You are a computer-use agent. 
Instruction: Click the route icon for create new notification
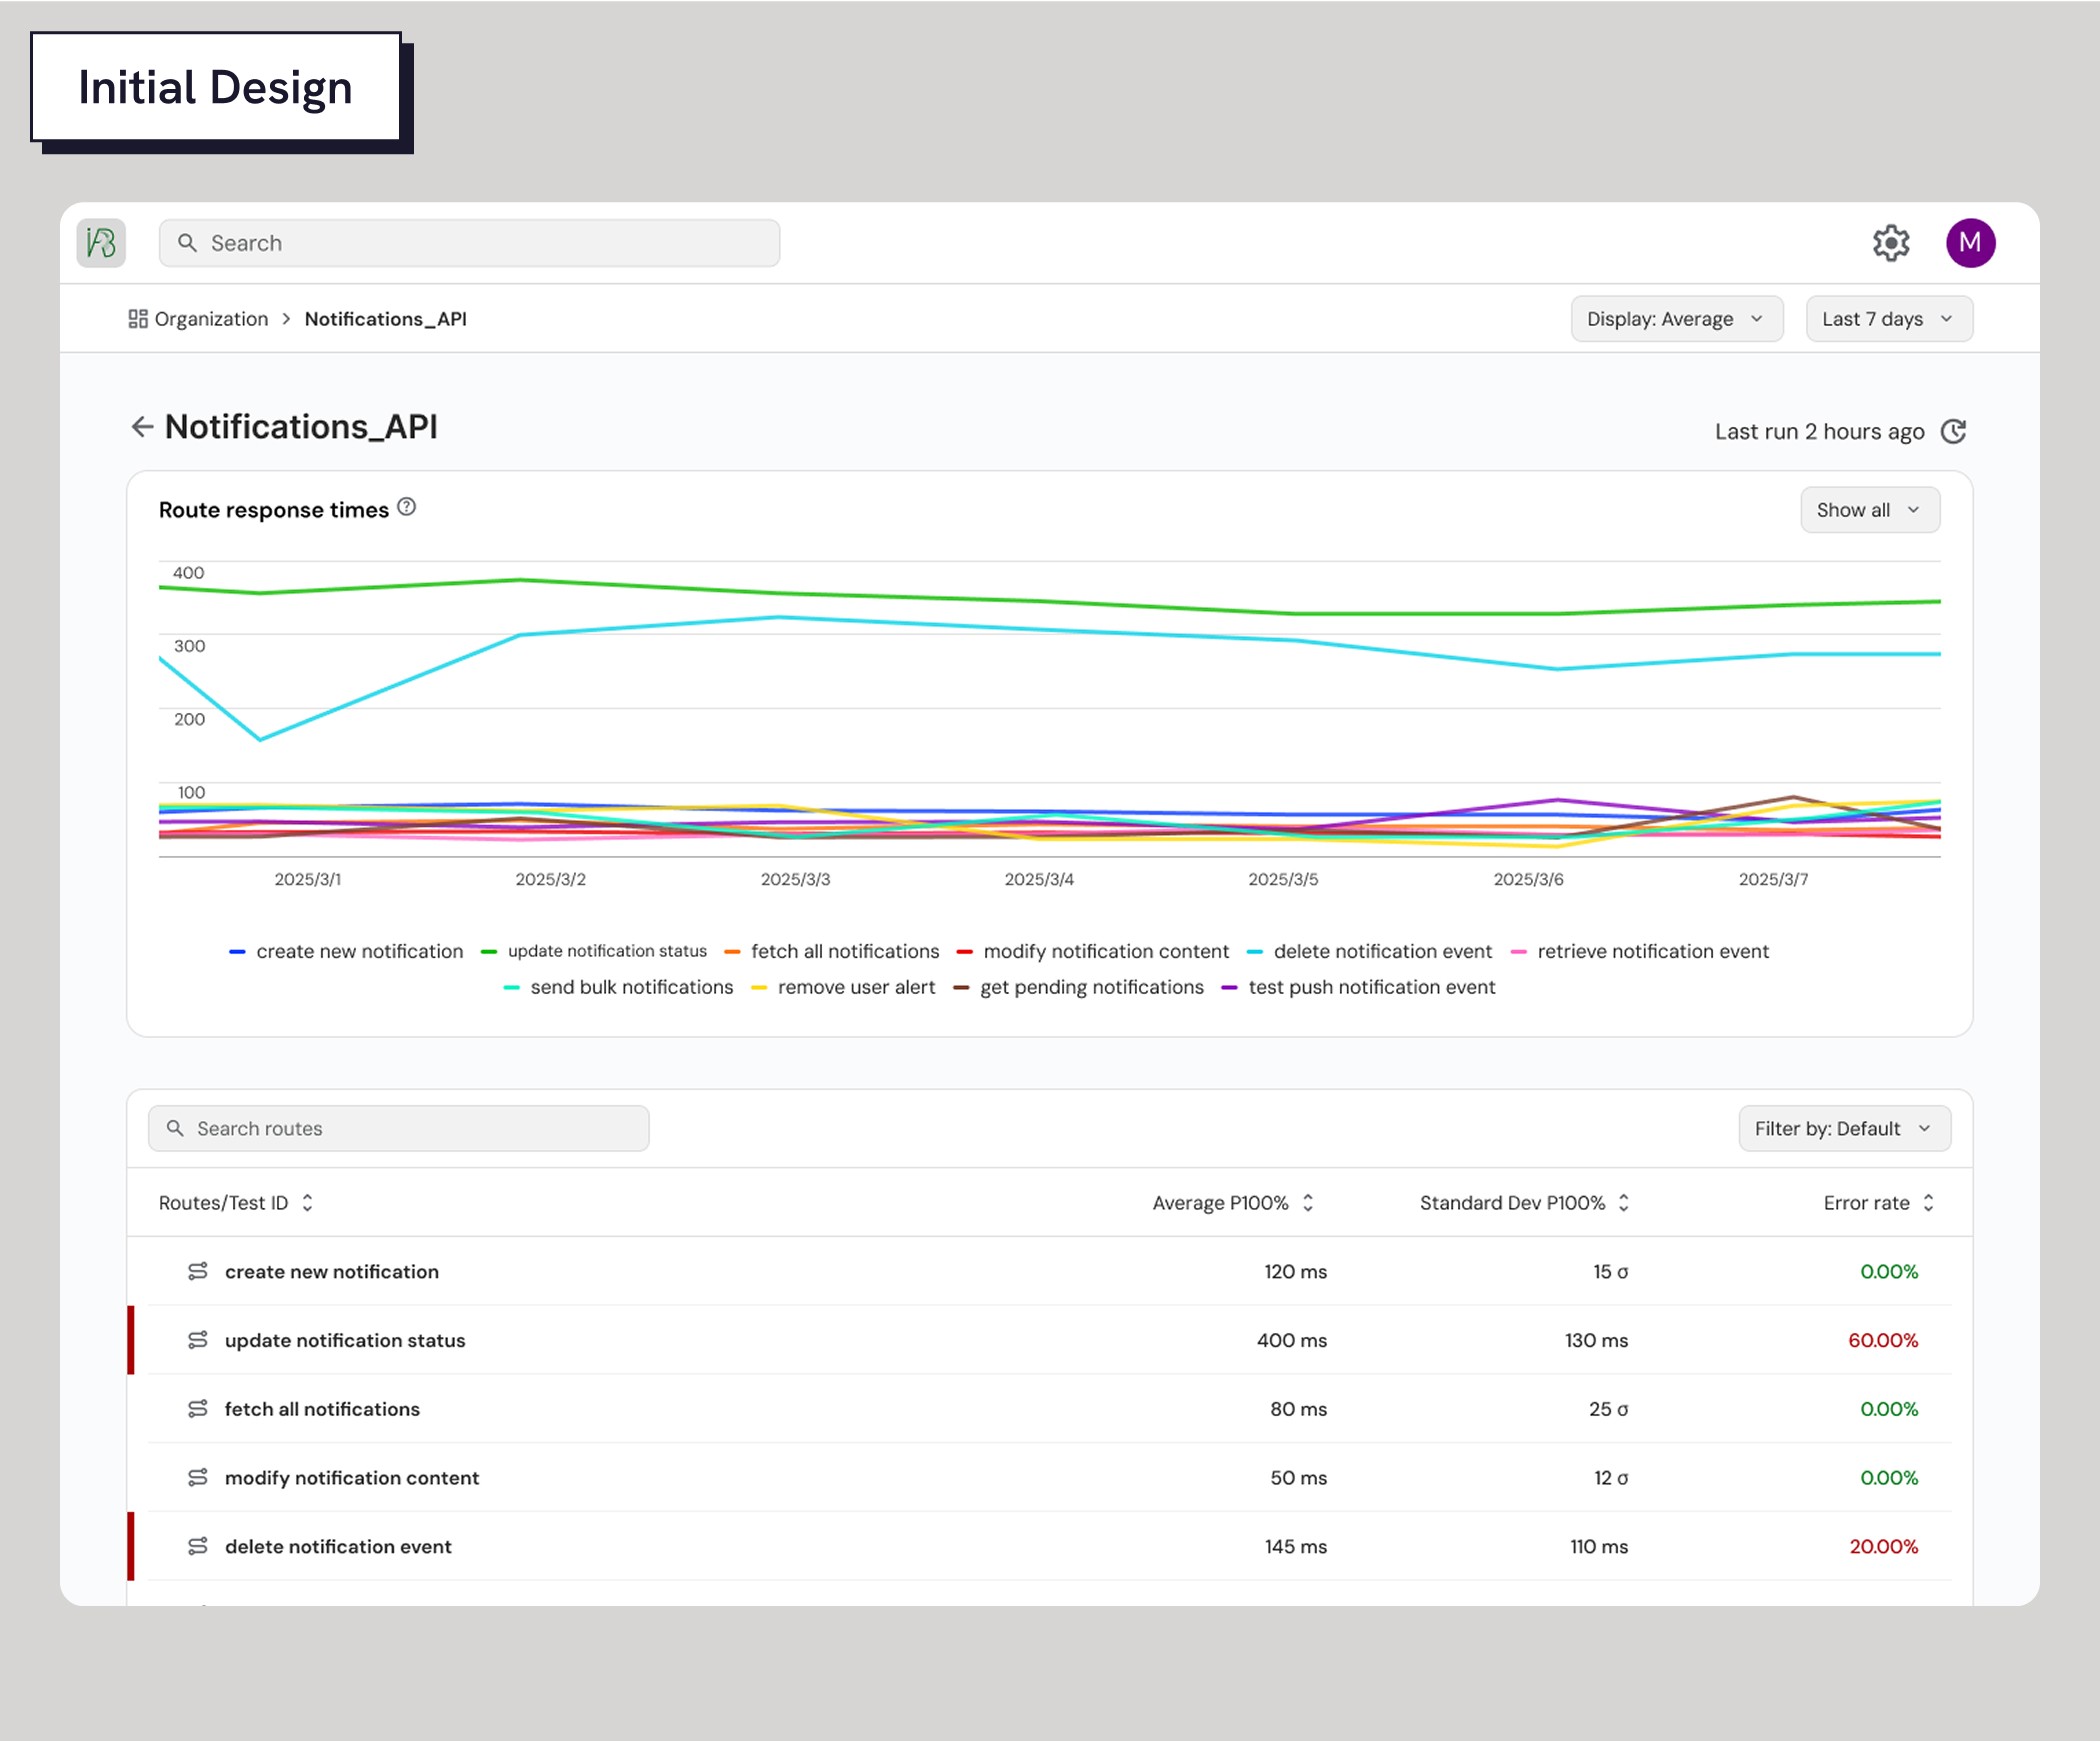[x=198, y=1271]
